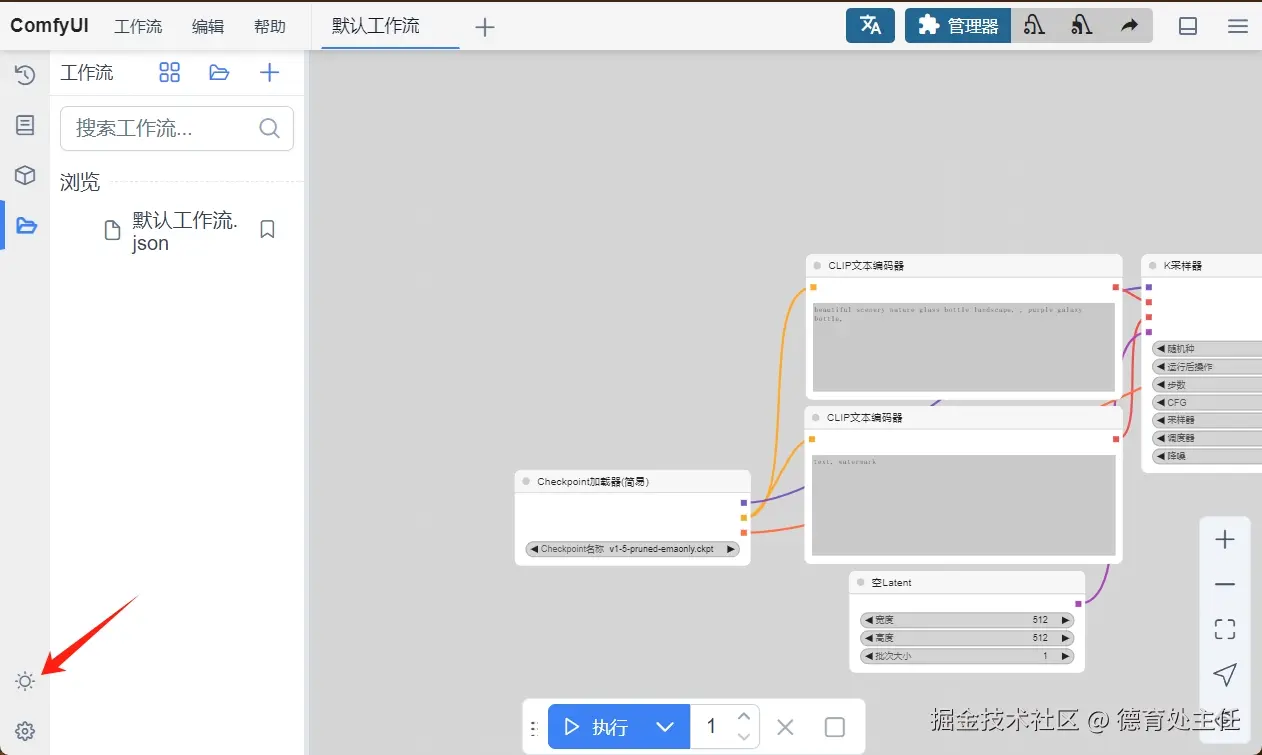Run the workflow with 执行 button
Viewport: 1262px width, 755px height.
click(x=596, y=727)
